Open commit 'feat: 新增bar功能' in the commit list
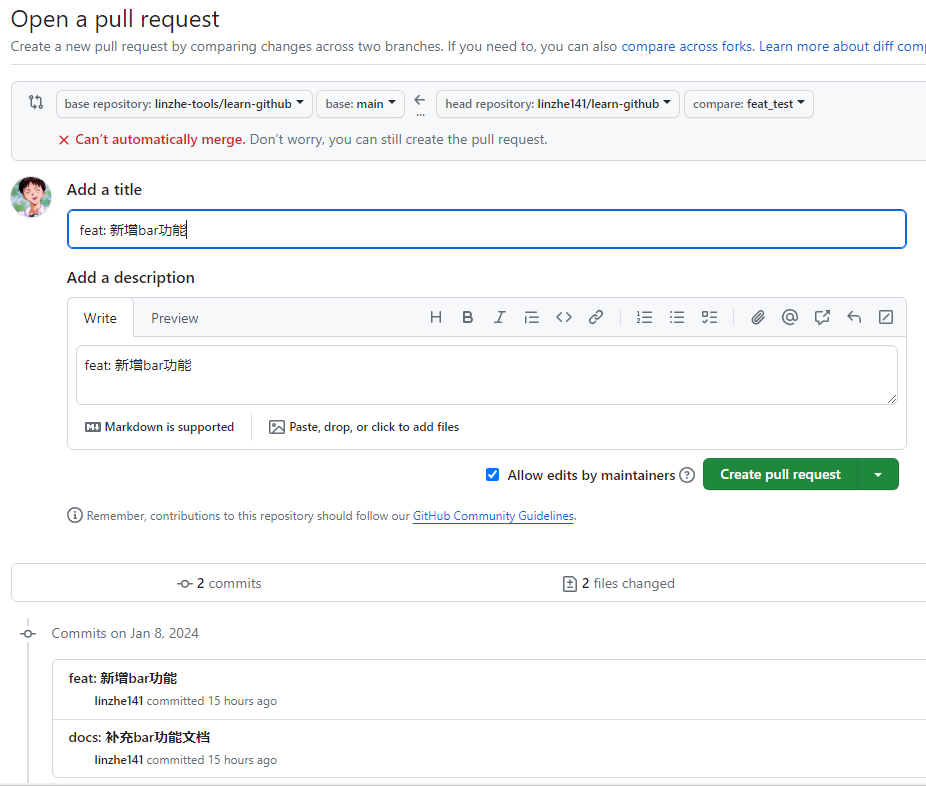926x786 pixels. [x=123, y=679]
